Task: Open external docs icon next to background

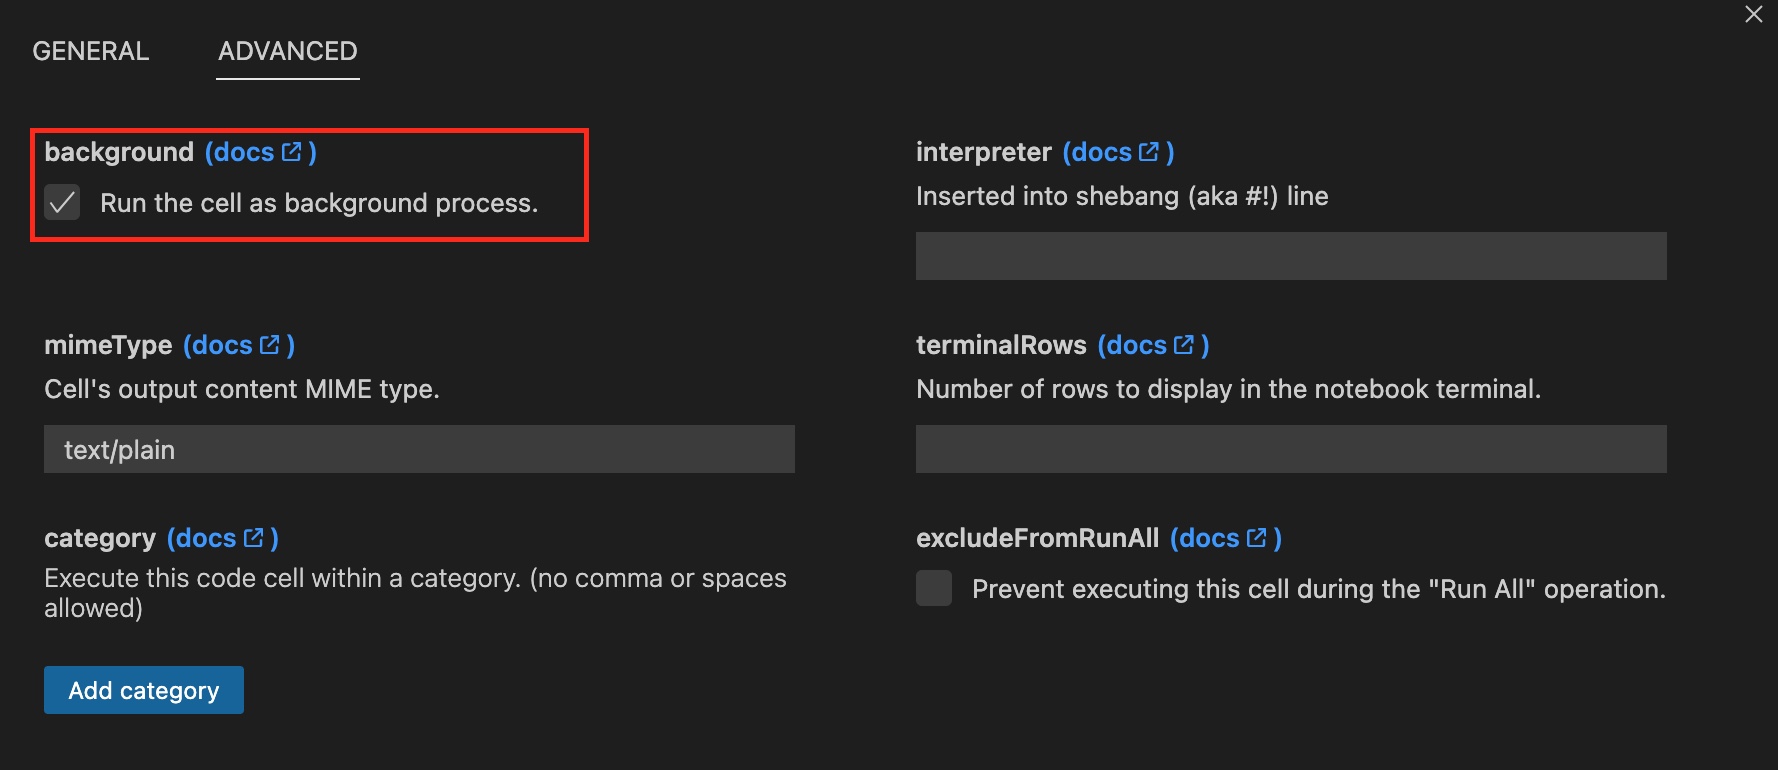Action: click(x=292, y=152)
